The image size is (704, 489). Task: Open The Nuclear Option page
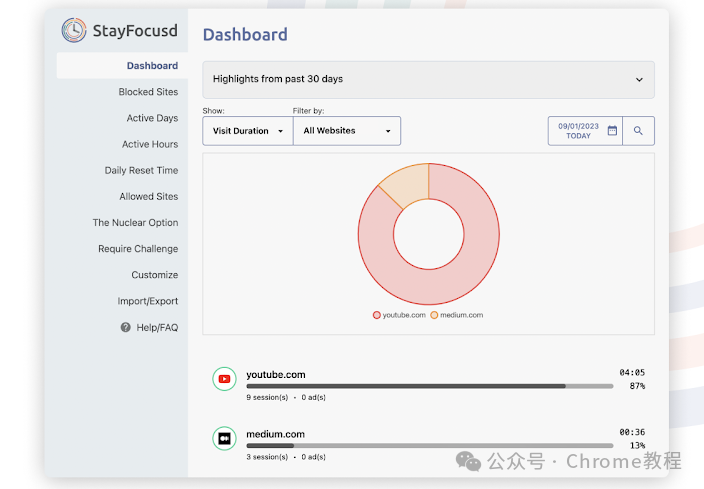click(135, 223)
